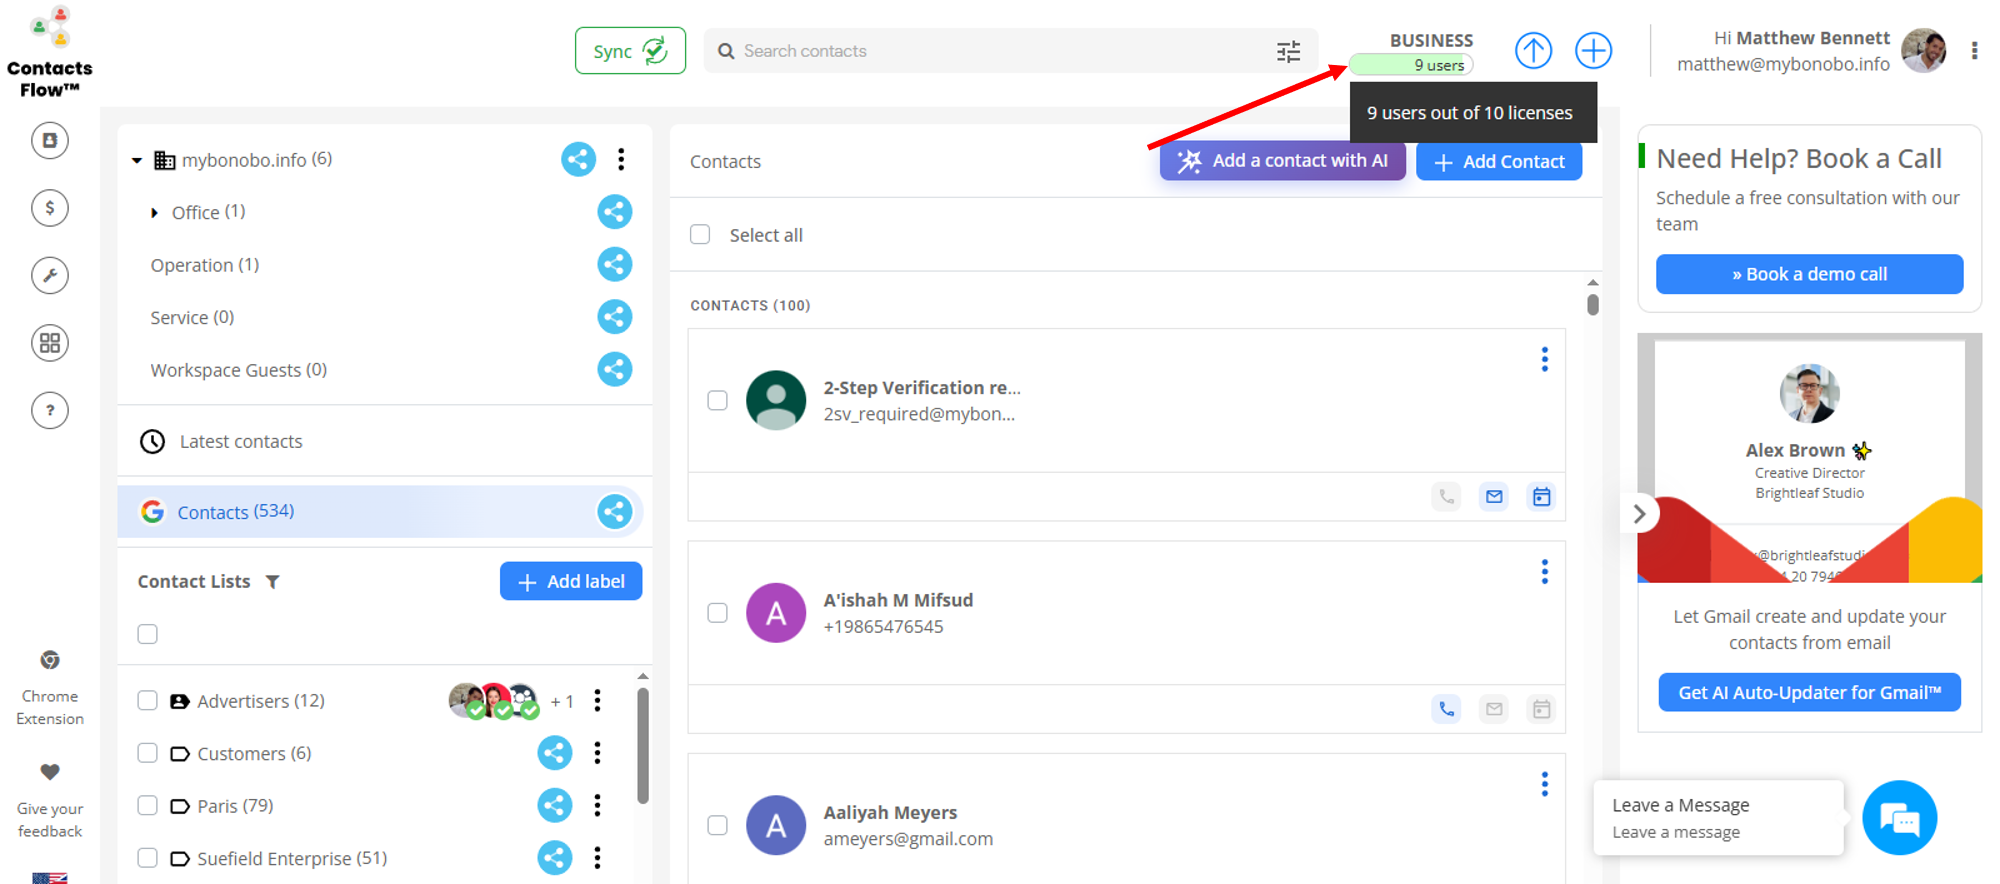Image resolution: width=2000 pixels, height=884 pixels.
Task: Open the live chat bubble icon
Action: [x=1898, y=818]
